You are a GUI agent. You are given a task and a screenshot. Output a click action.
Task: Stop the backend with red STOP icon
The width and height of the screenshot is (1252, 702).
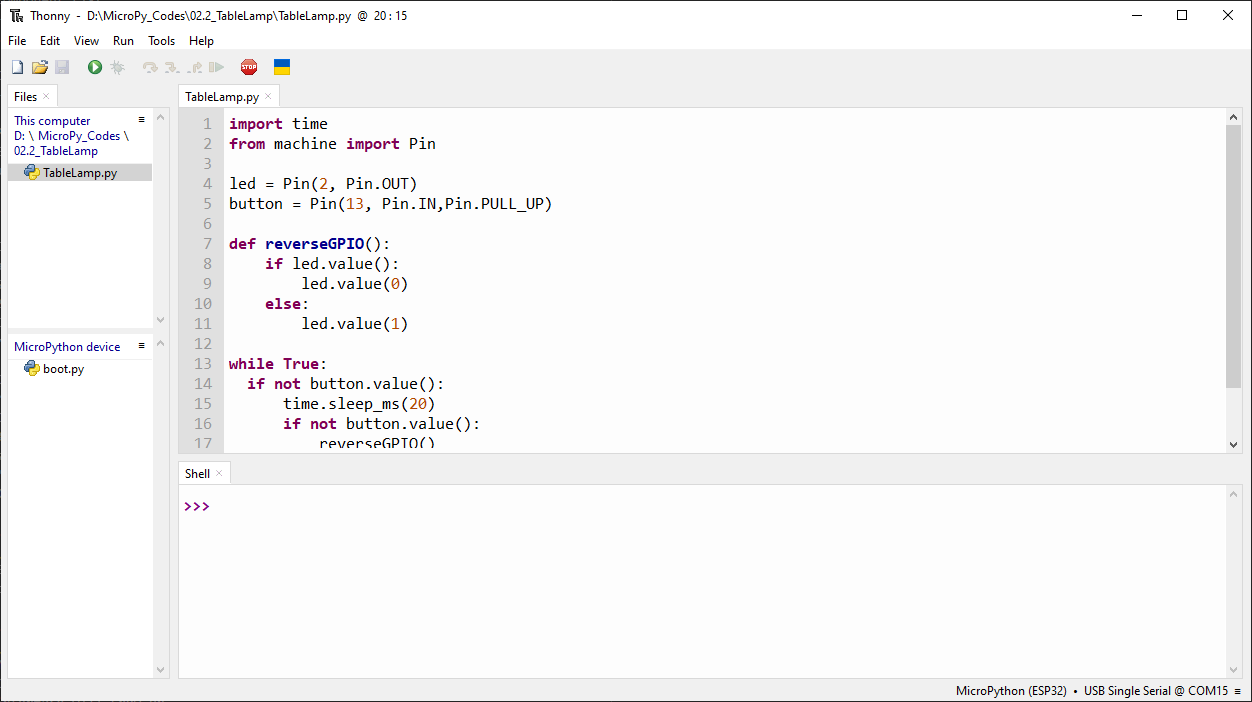pos(249,67)
